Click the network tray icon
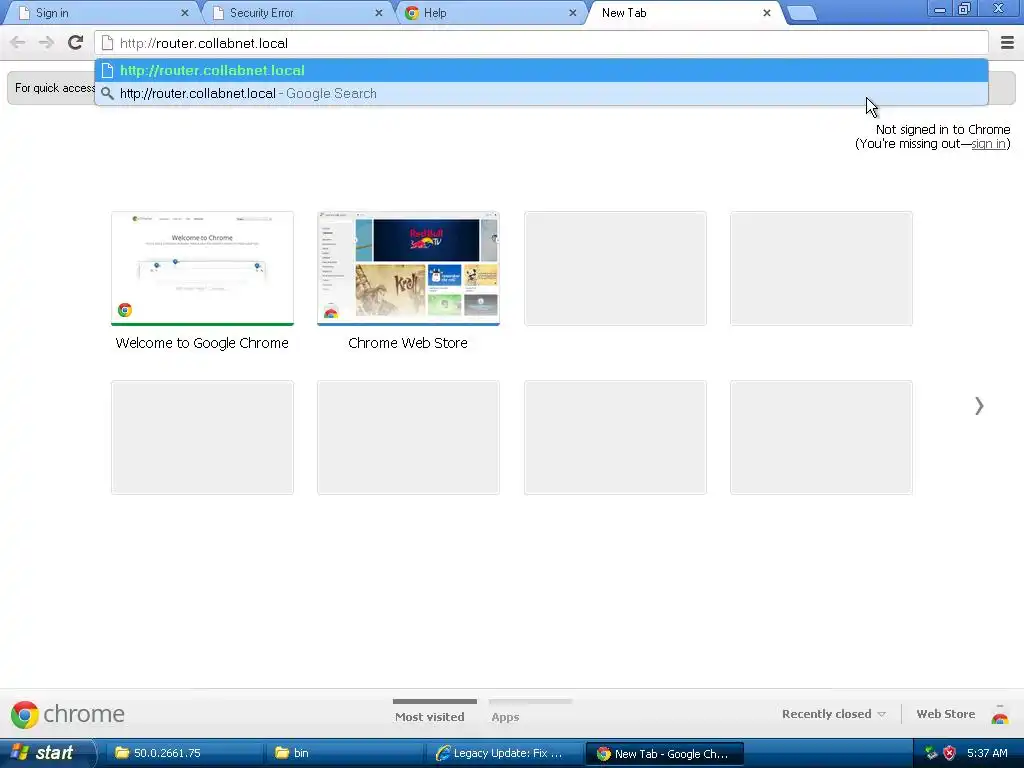Image resolution: width=1024 pixels, height=768 pixels. click(931, 753)
